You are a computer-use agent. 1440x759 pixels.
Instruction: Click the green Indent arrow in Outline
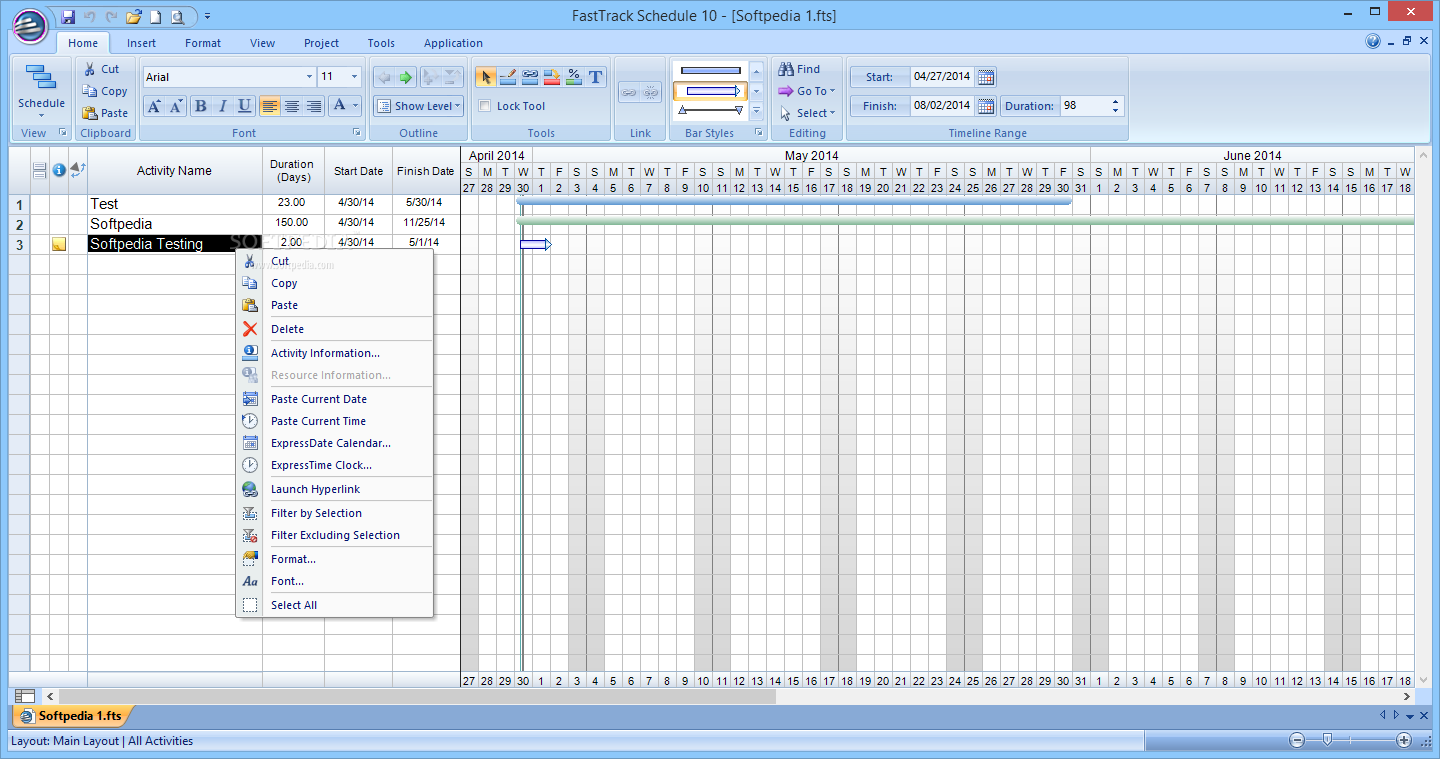point(406,77)
